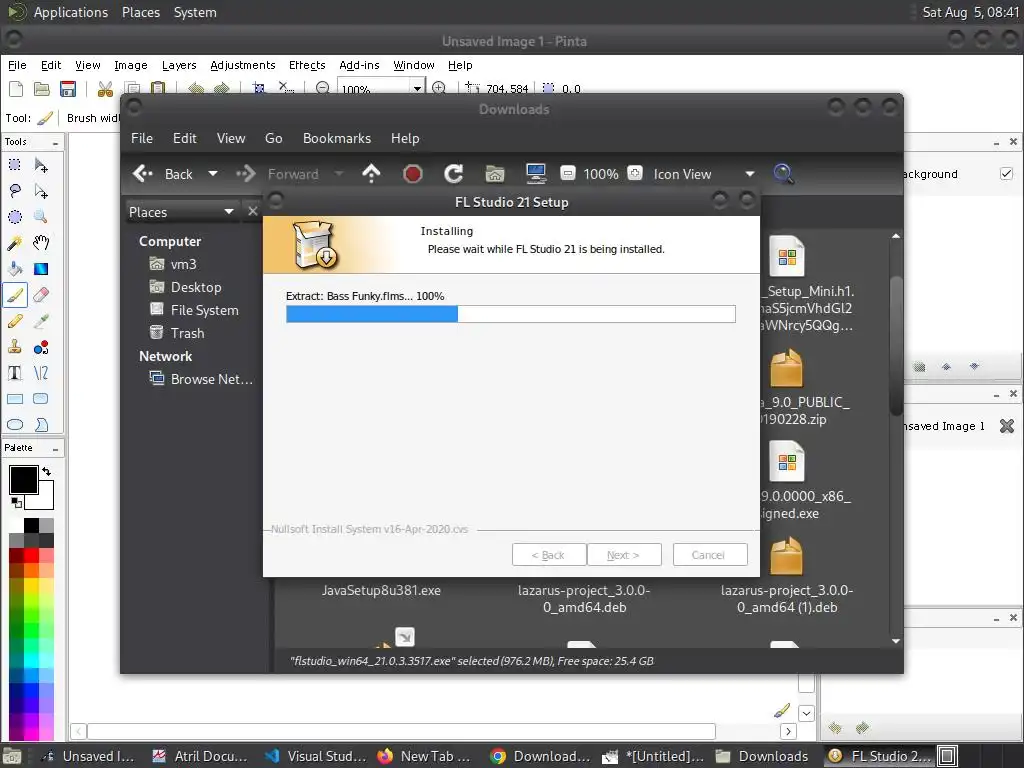Click the secondary white color swatch
This screenshot has height=768, width=1024.
click(44, 500)
